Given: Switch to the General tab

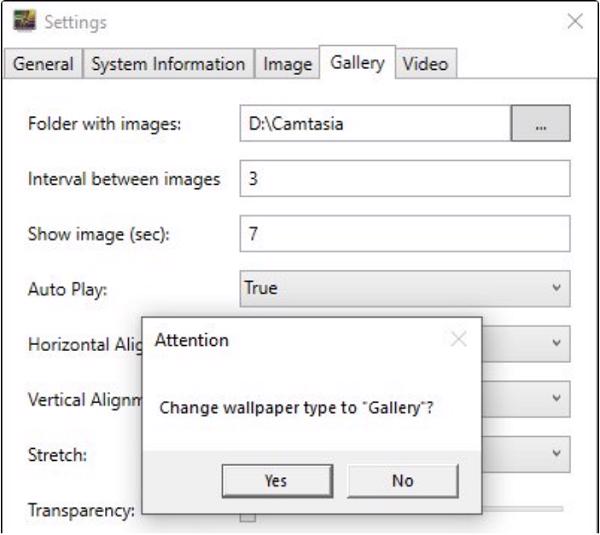Looking at the screenshot, I should pyautogui.click(x=43, y=64).
